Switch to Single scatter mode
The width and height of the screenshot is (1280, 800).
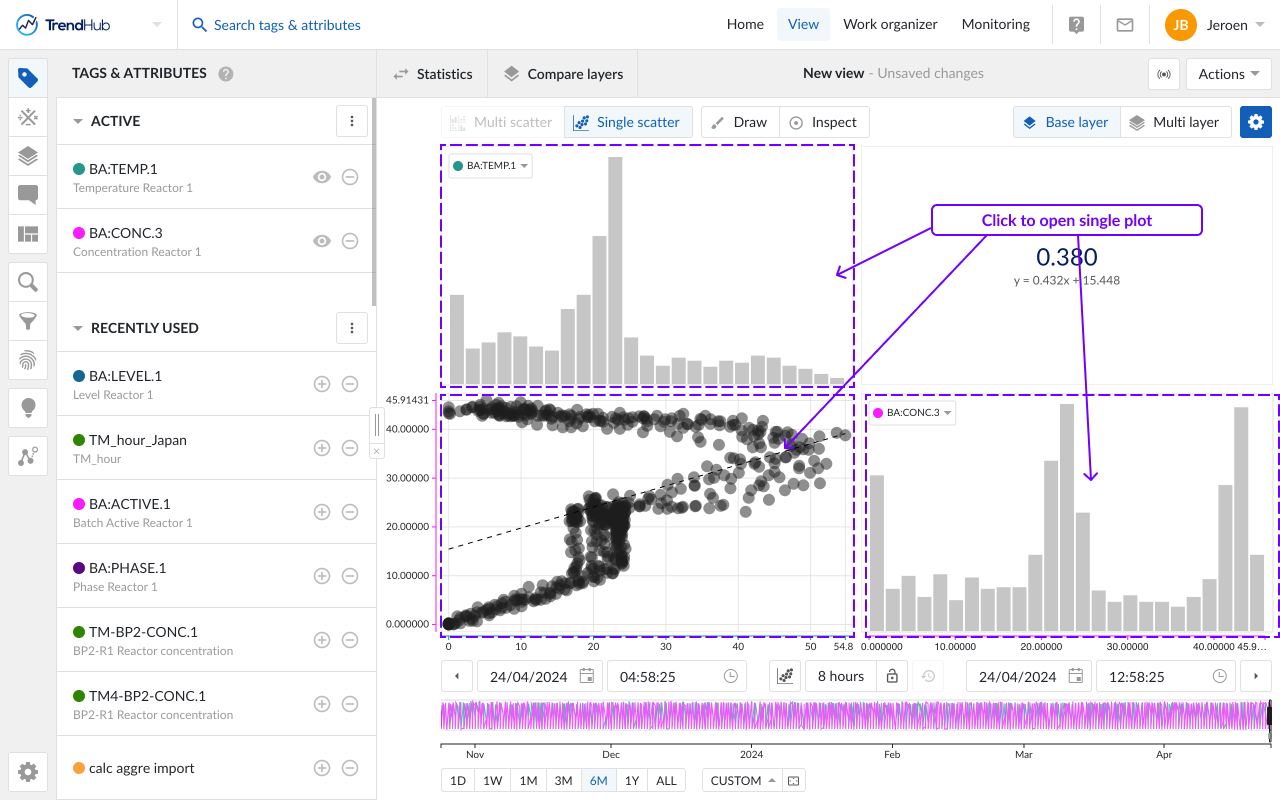point(628,121)
